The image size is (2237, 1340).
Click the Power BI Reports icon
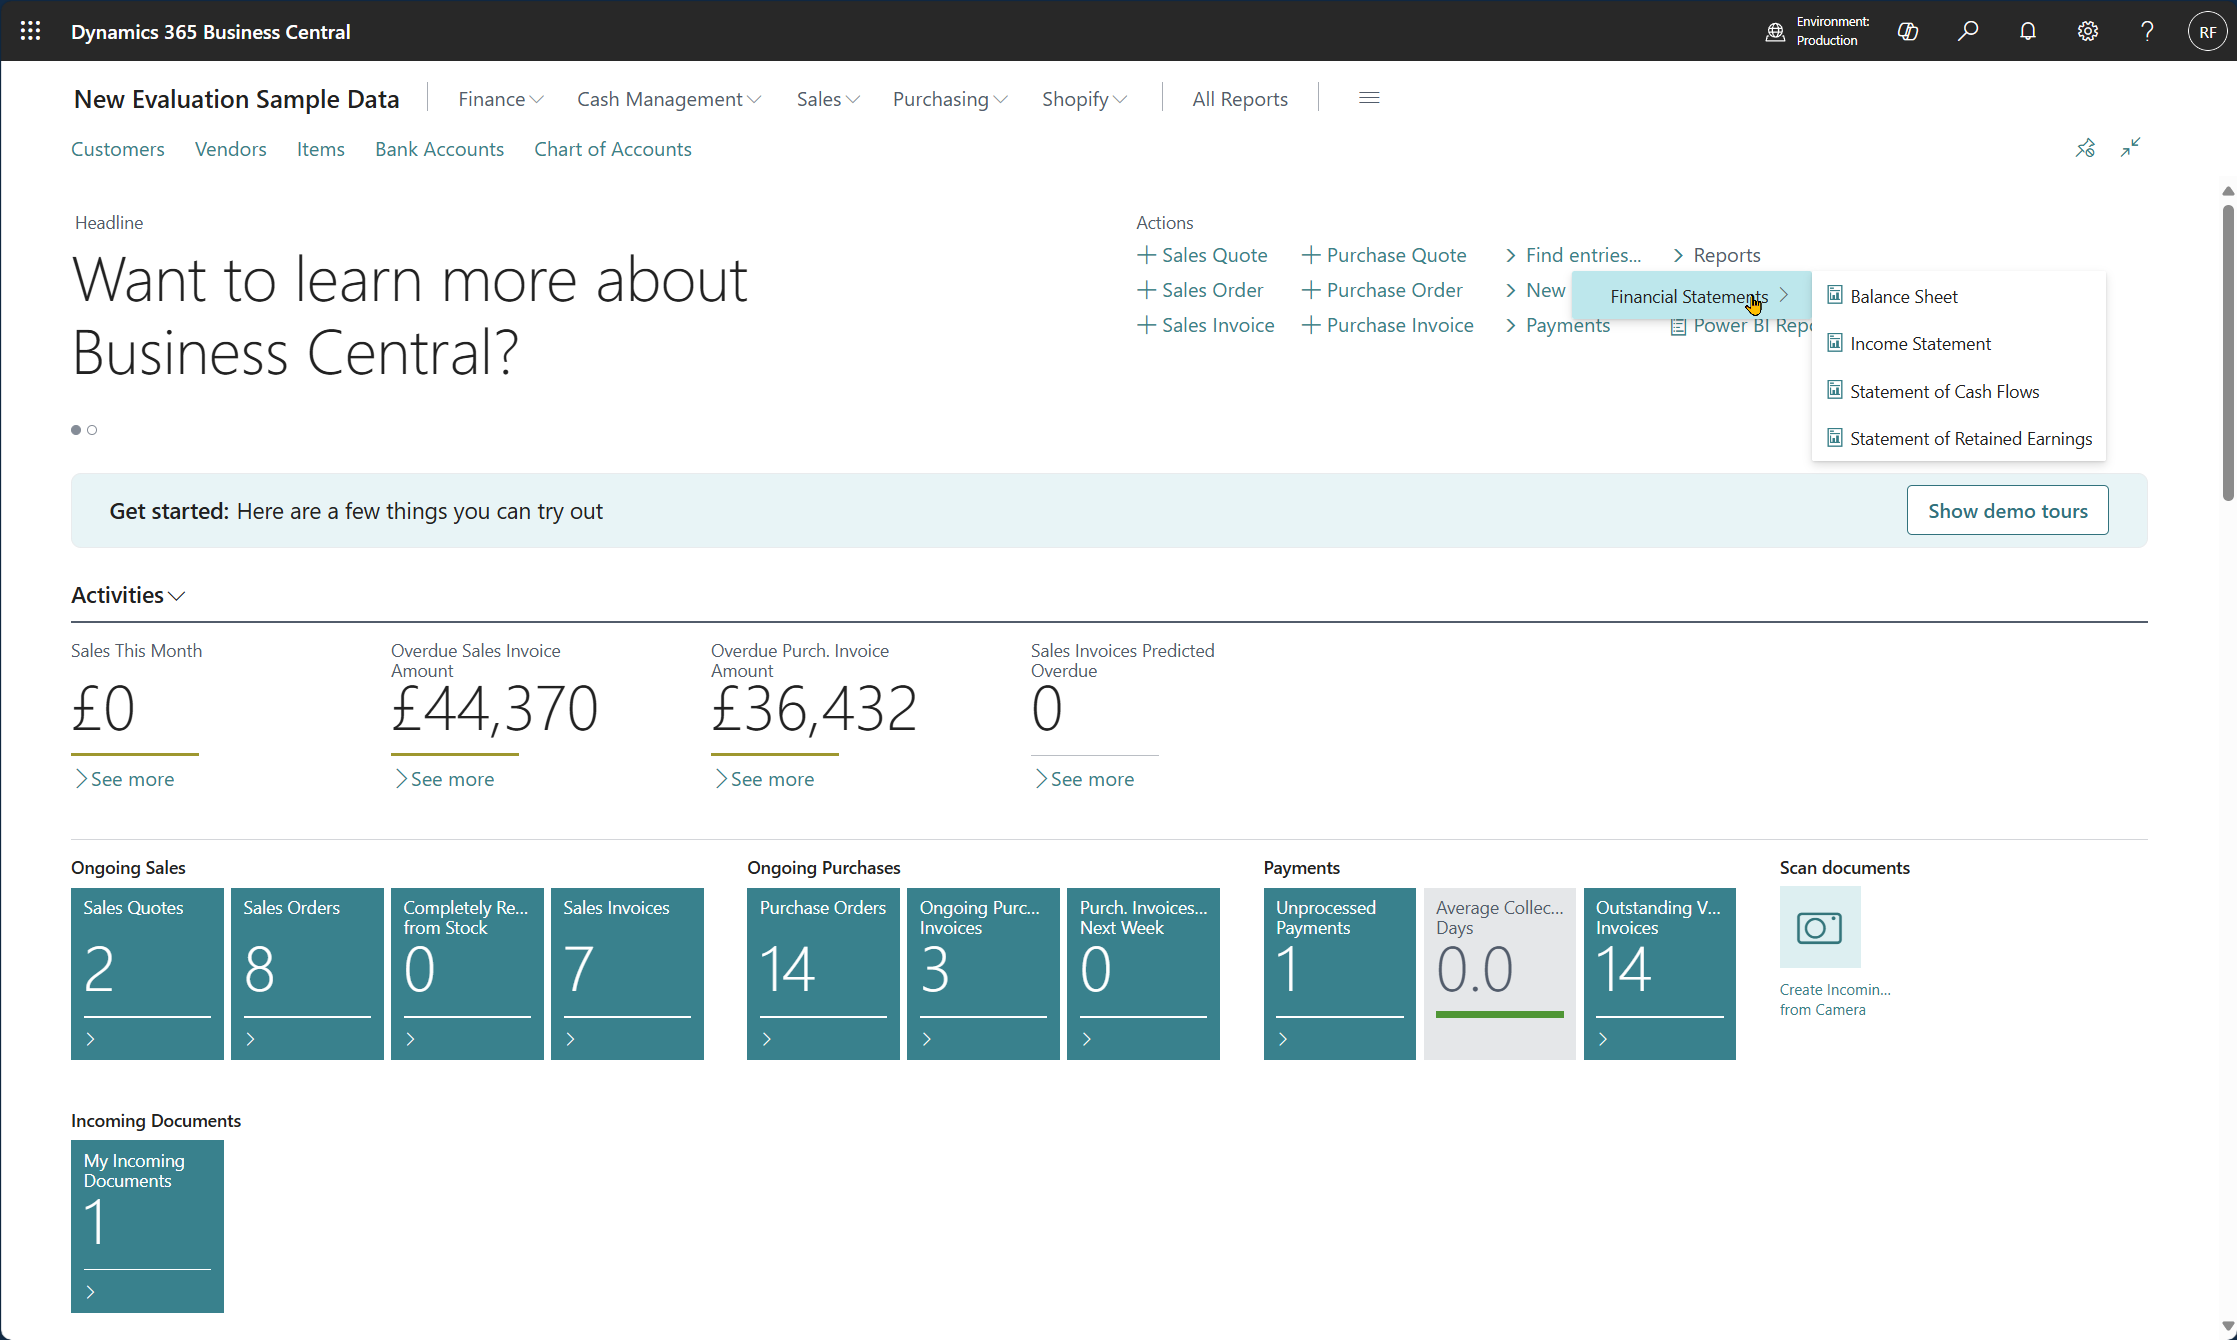(x=1678, y=326)
